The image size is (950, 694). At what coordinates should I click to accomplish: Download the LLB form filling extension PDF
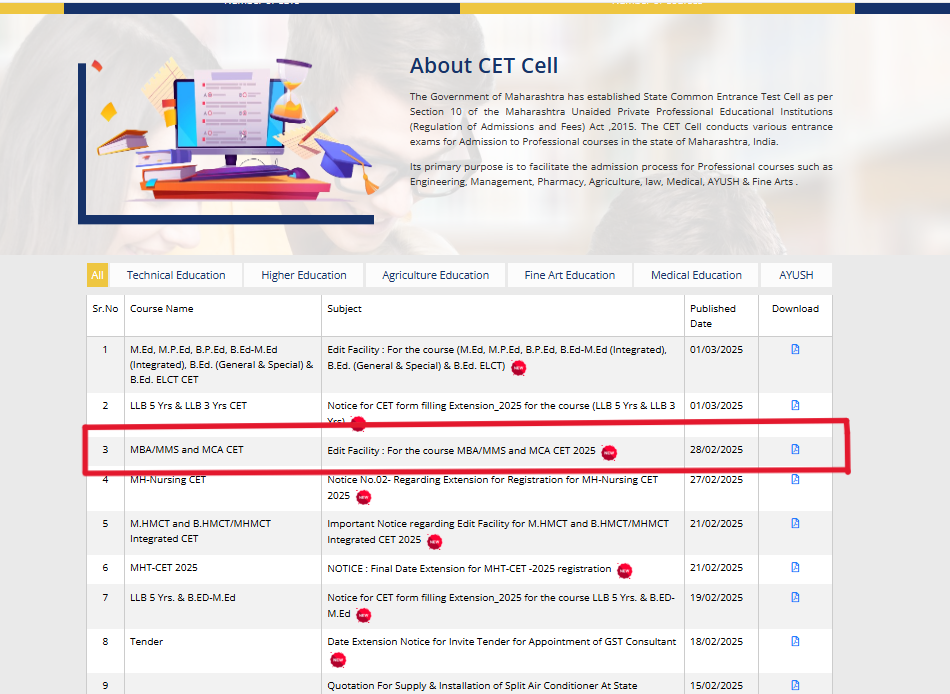click(795, 405)
